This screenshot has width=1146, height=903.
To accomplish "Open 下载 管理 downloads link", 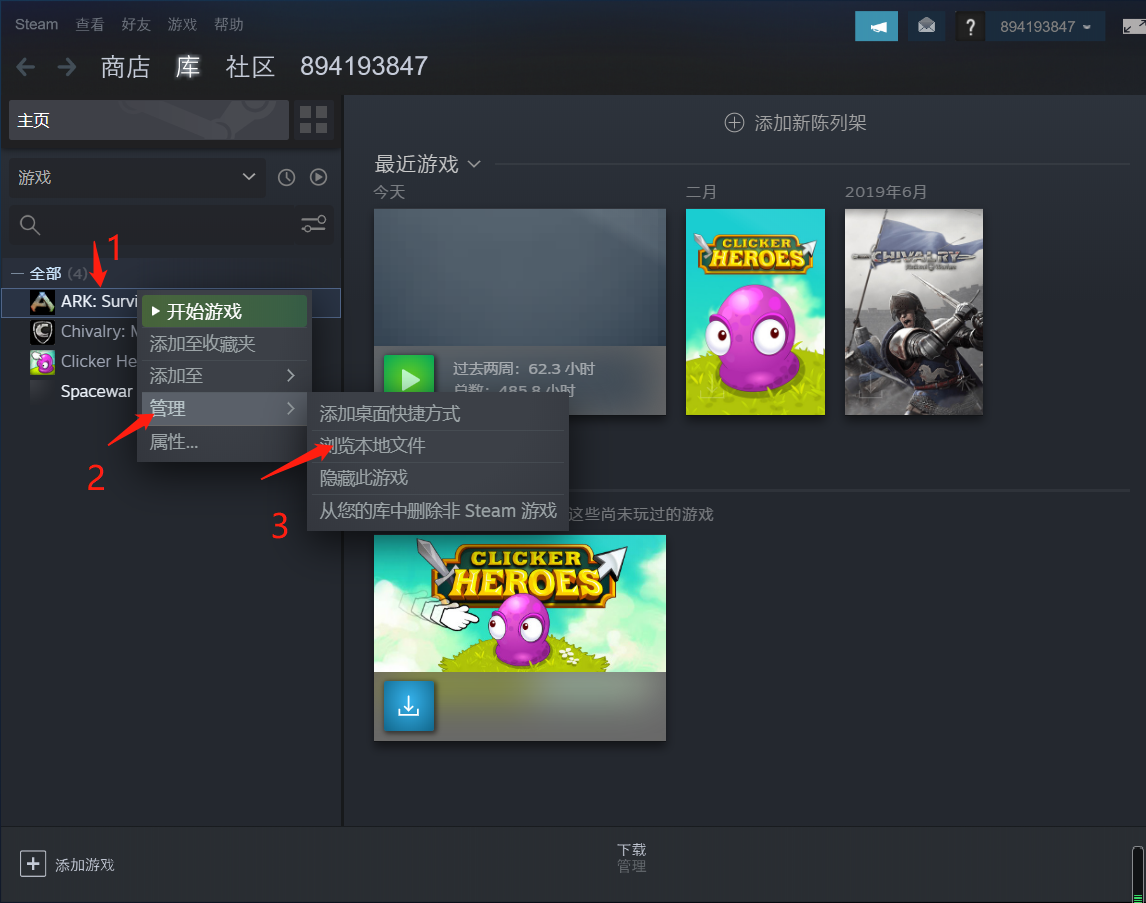I will (x=631, y=858).
